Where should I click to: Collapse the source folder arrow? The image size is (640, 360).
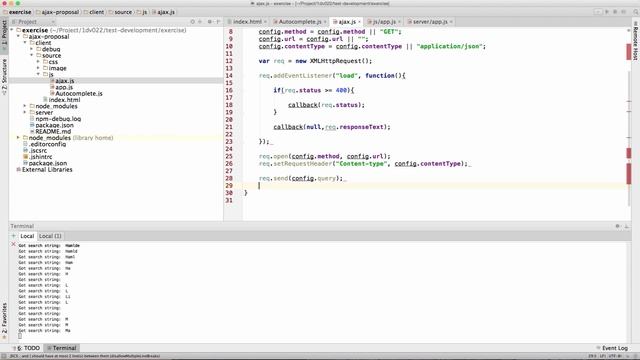[x=32, y=56]
